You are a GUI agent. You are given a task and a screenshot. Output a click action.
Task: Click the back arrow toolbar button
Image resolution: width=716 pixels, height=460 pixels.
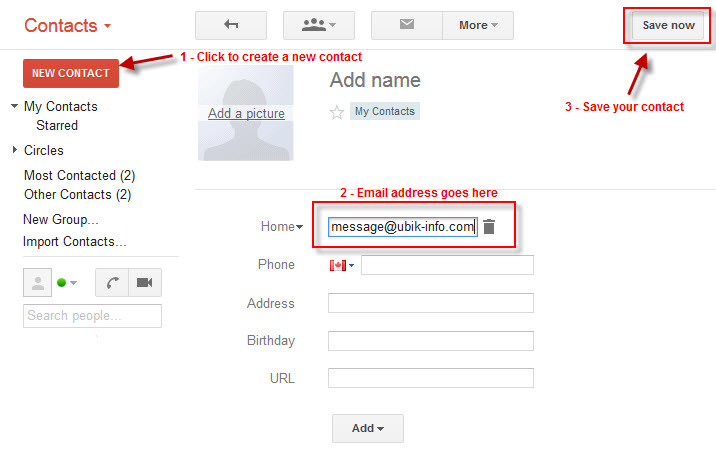tap(230, 25)
